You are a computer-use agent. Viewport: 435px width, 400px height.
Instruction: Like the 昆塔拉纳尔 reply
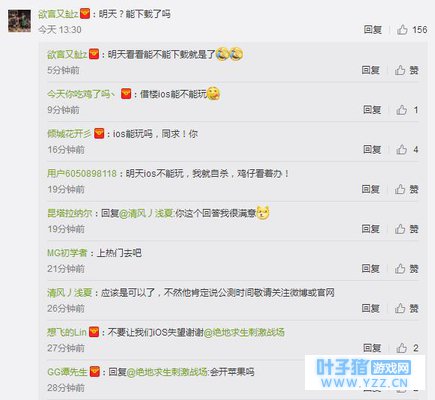click(x=407, y=229)
